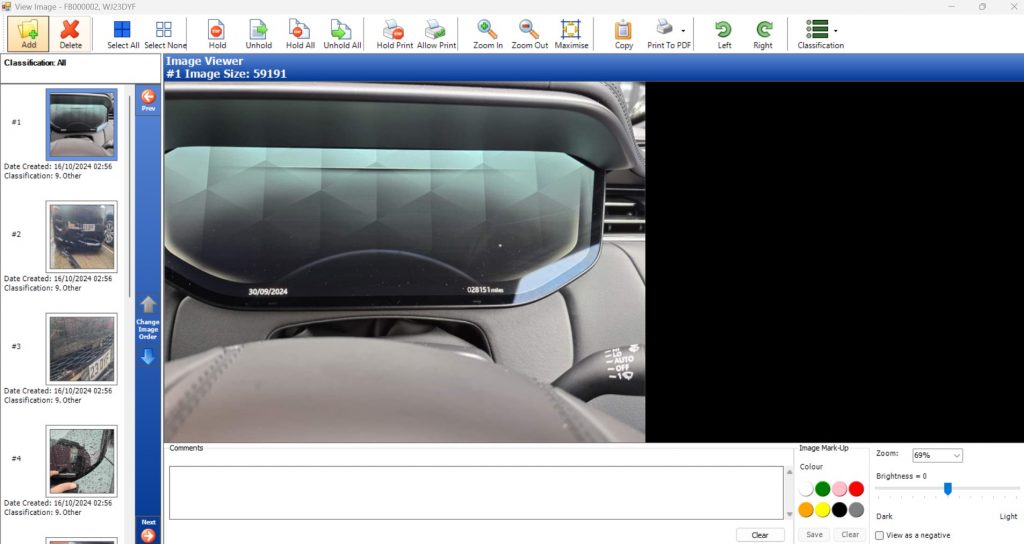Viewport: 1024px width, 544px height.
Task: Click the Comments box scroll-up arrow
Action: point(790,471)
